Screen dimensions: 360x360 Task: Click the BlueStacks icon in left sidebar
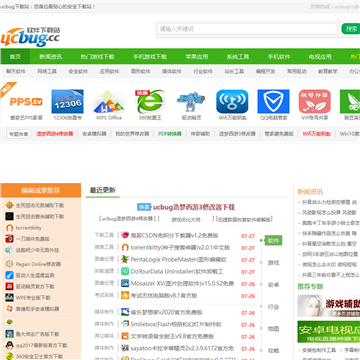pyautogui.click(x=9, y=322)
